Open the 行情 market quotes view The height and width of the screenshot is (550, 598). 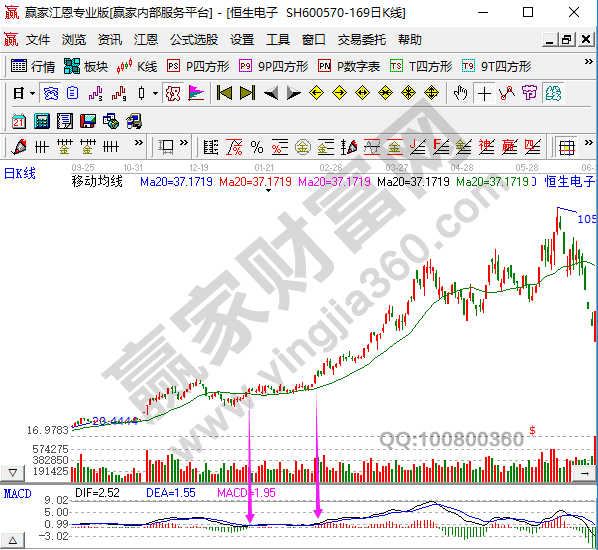[33, 66]
